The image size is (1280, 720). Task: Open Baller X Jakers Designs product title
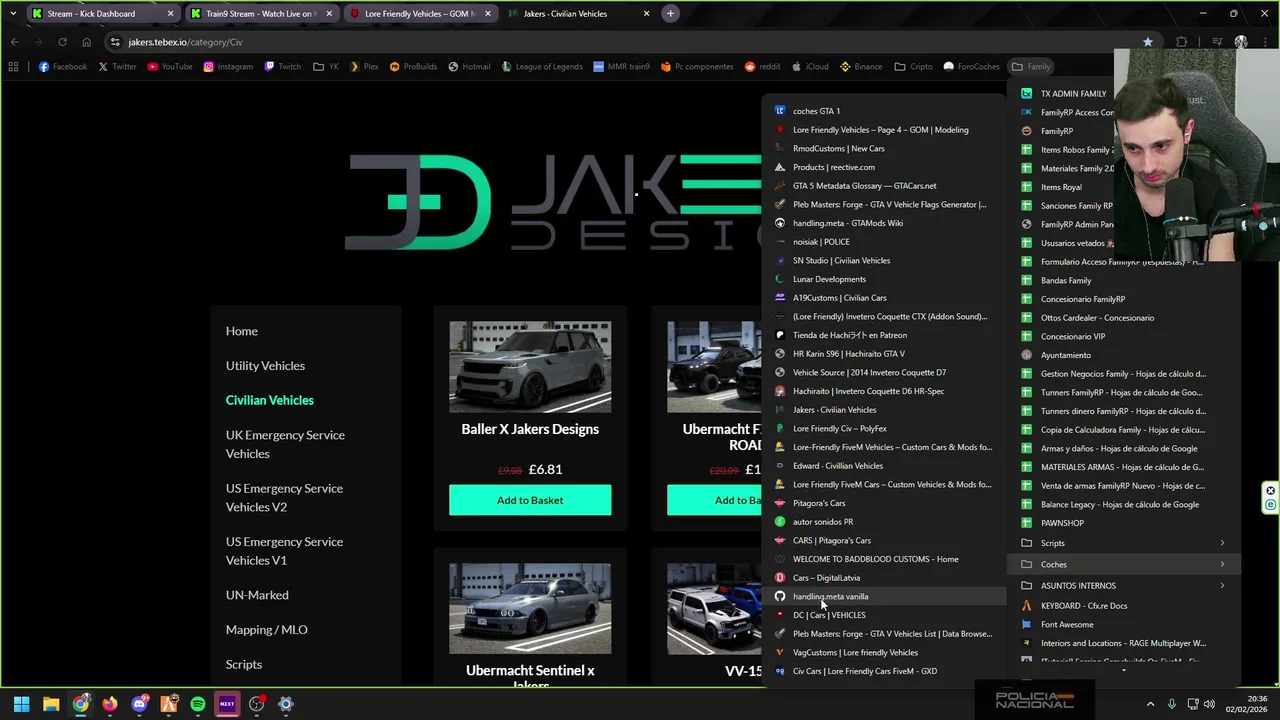(x=530, y=429)
